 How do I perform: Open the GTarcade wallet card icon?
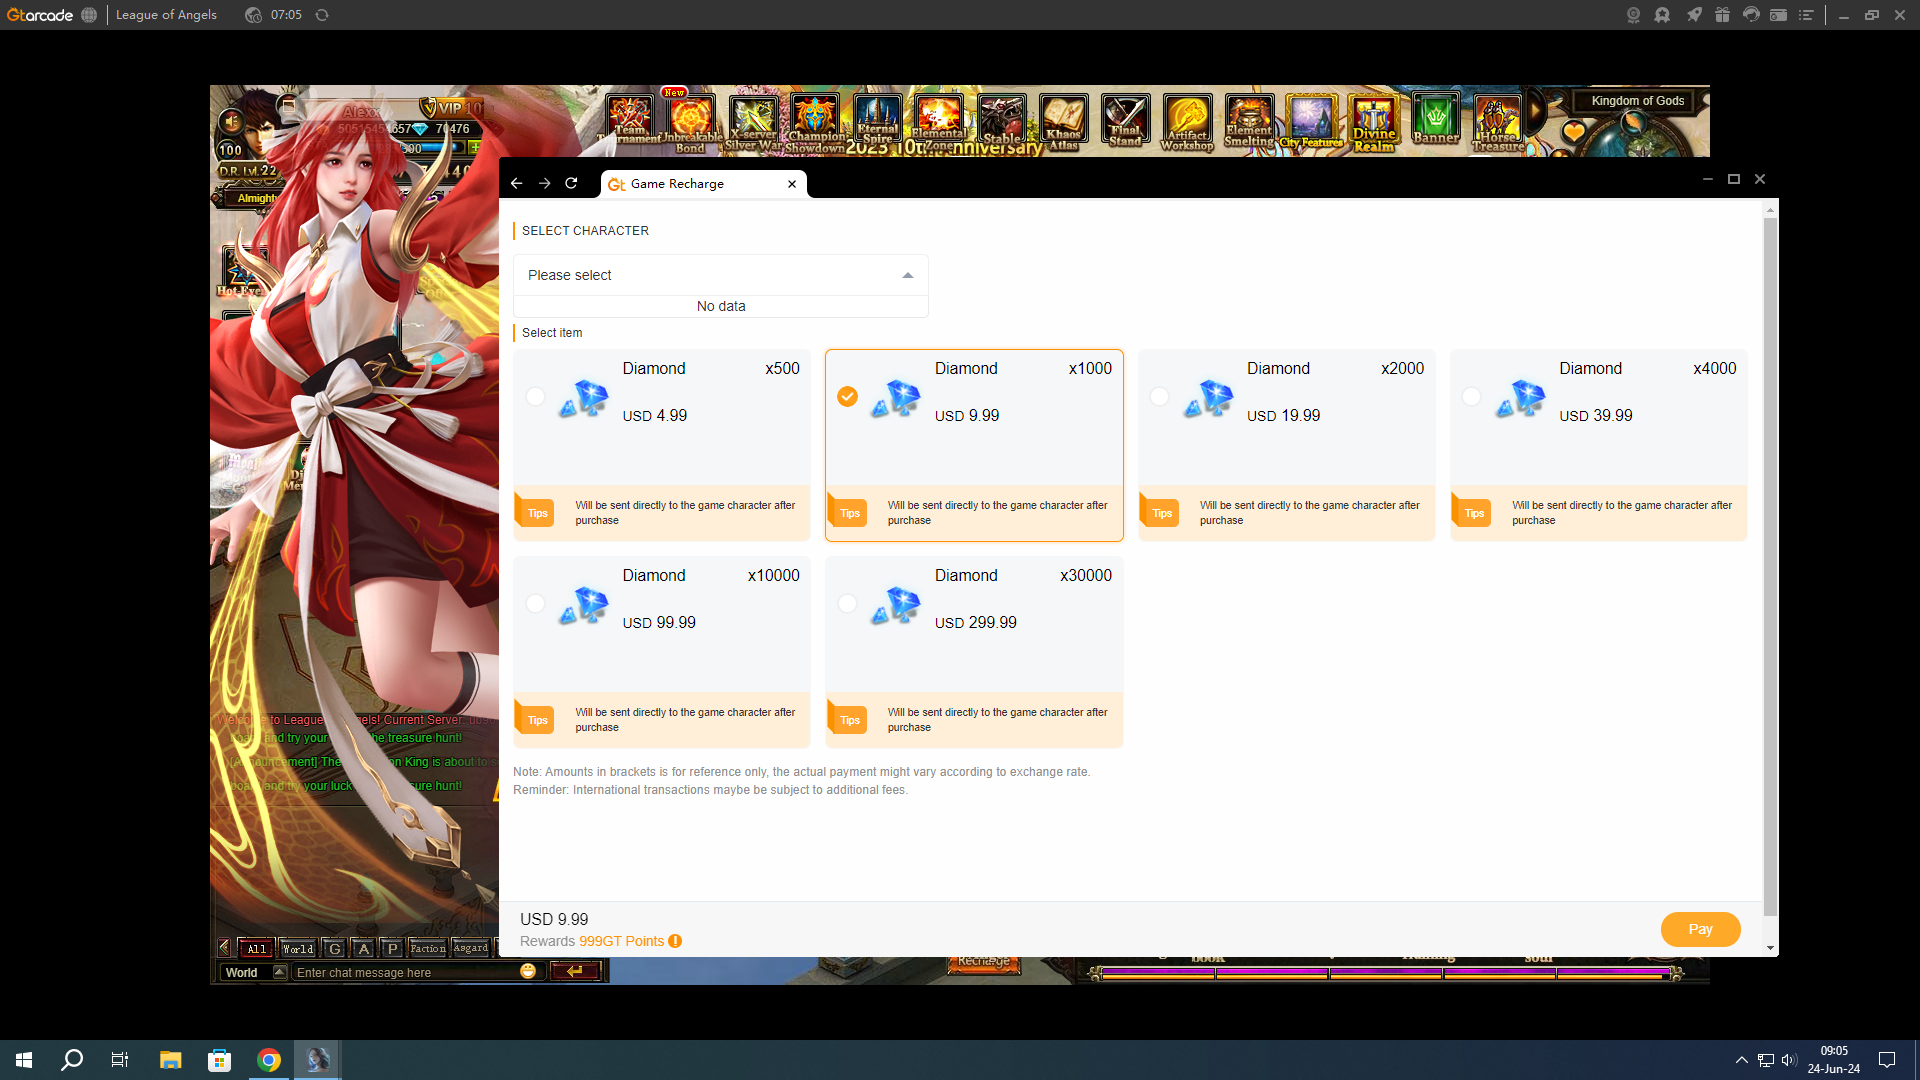1778,15
